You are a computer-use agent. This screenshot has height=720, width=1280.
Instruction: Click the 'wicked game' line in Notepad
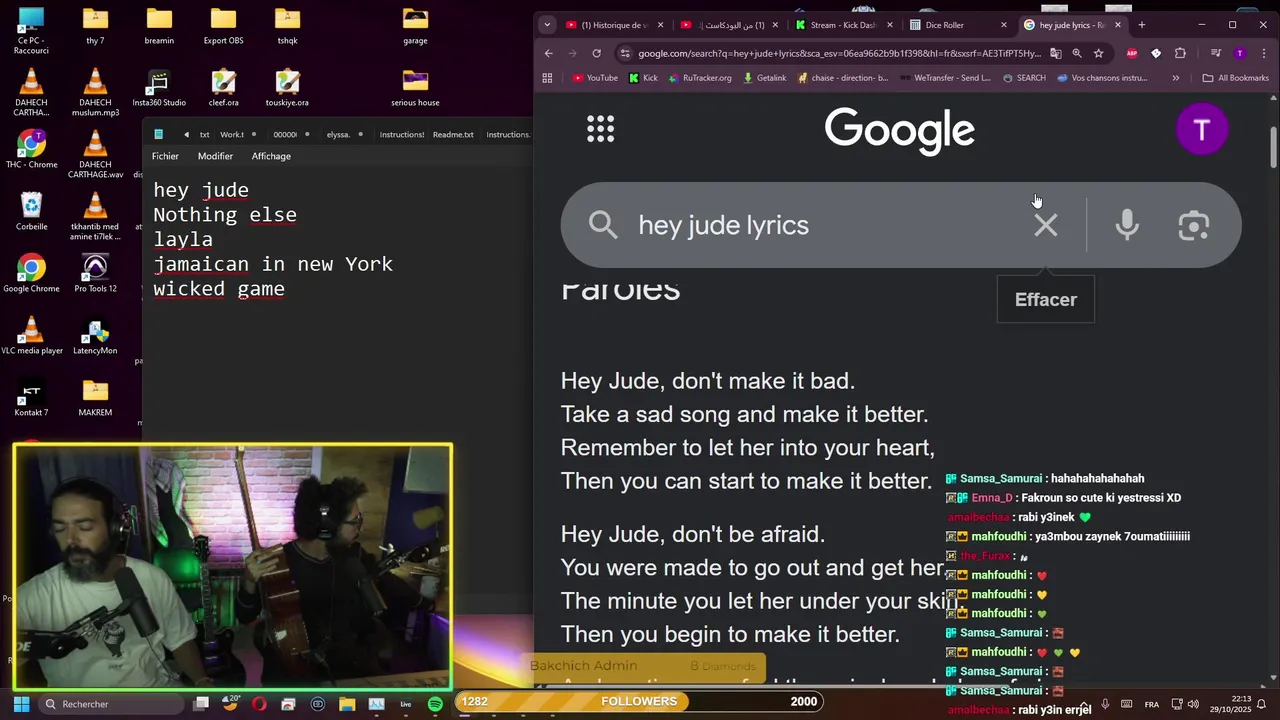click(219, 289)
